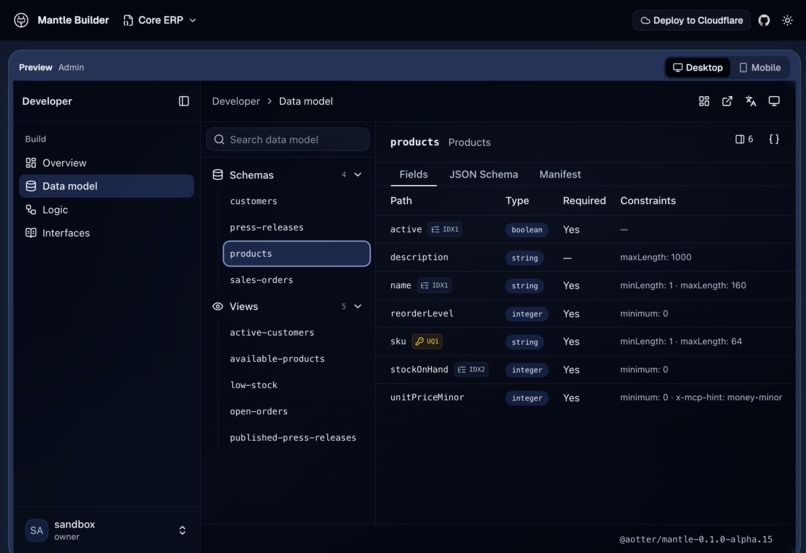Click the Interfaces book icon
Viewport: 806px width, 553px height.
(x=31, y=233)
